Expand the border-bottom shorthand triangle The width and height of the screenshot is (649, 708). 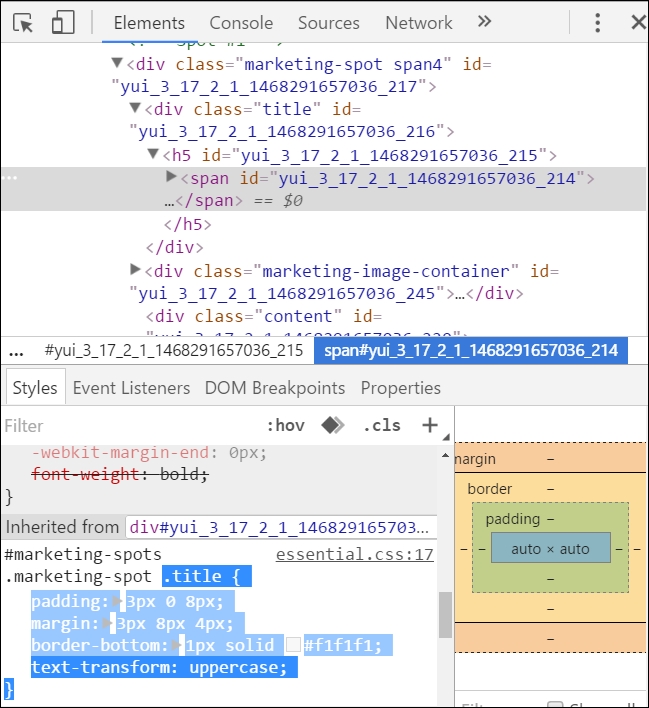(x=177, y=645)
